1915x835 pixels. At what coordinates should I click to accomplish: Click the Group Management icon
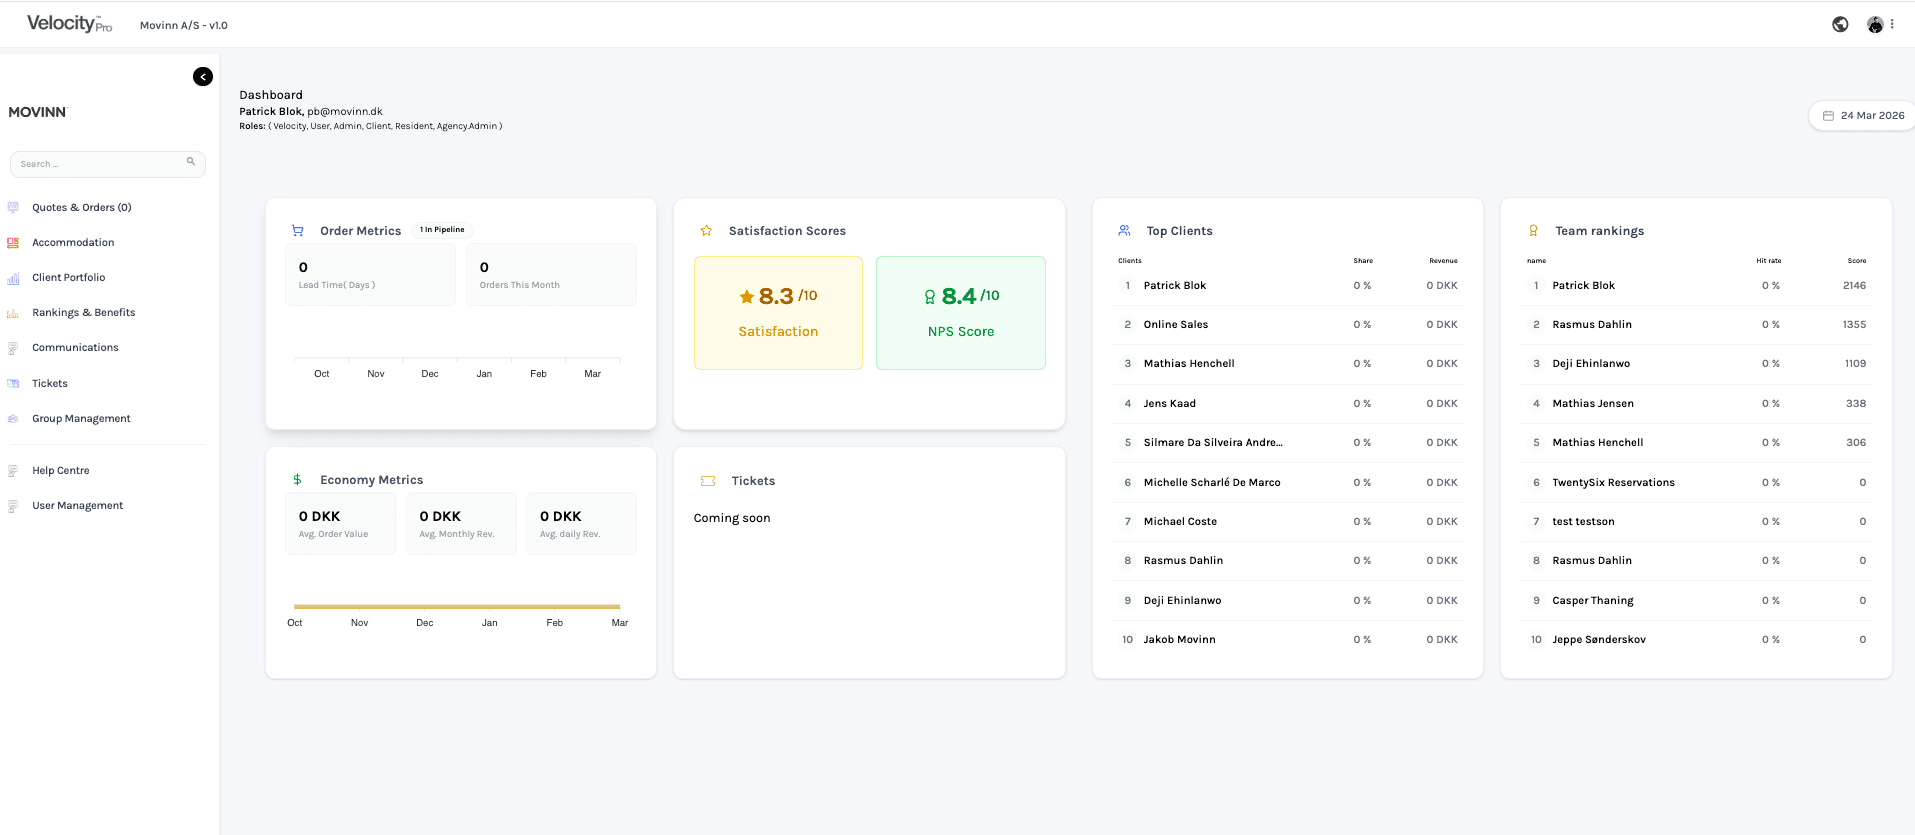(13, 418)
